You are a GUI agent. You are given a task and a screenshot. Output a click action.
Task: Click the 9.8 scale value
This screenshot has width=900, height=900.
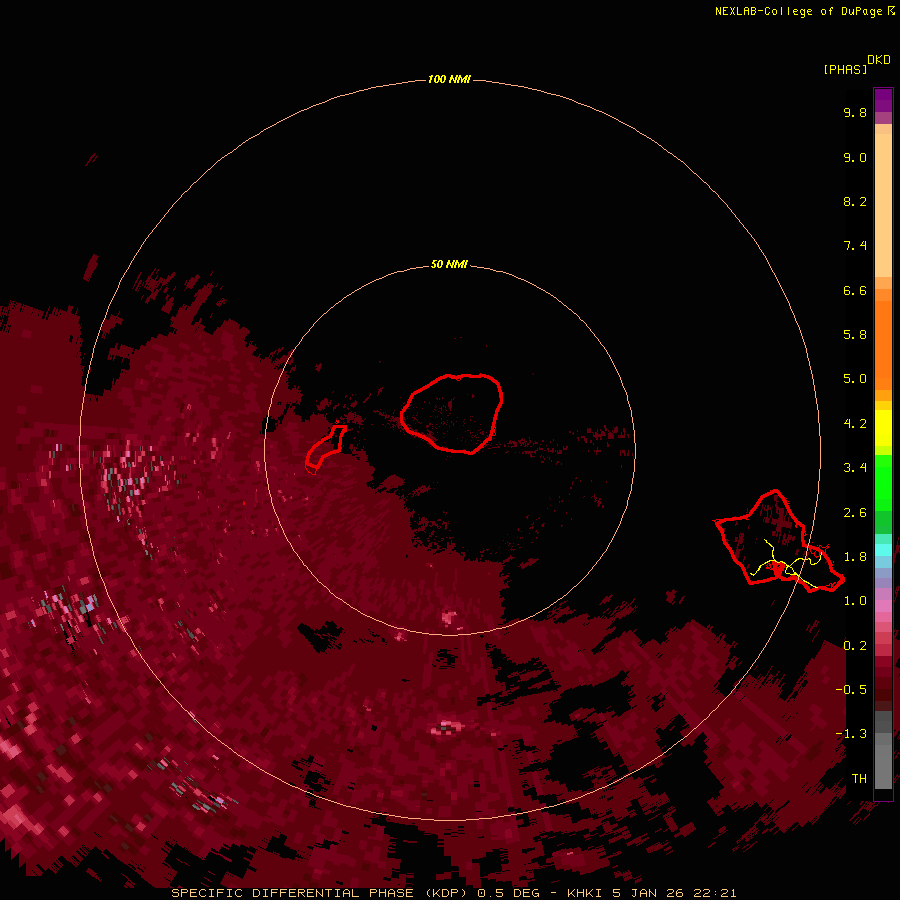point(855,112)
